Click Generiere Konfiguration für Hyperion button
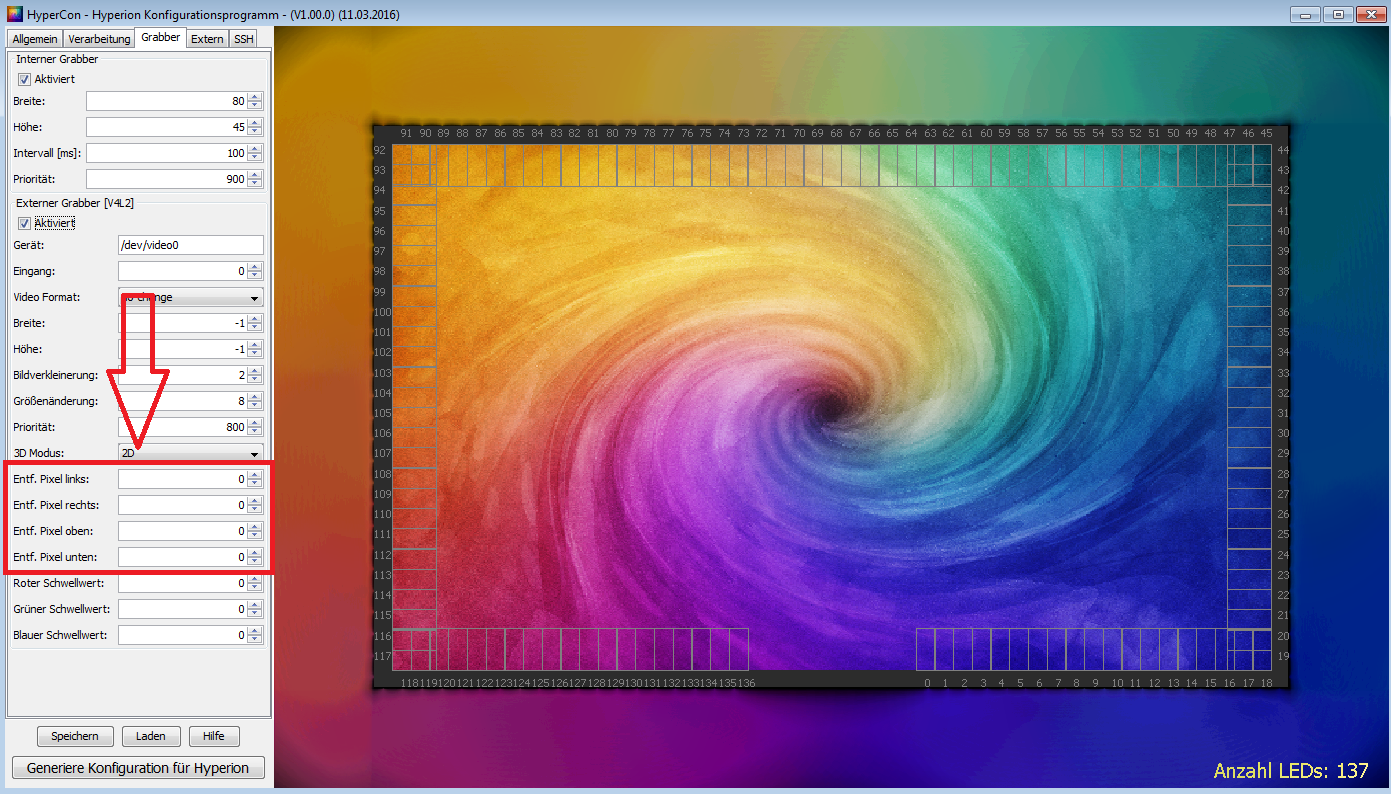Screen dimensions: 1391x794 [138, 768]
